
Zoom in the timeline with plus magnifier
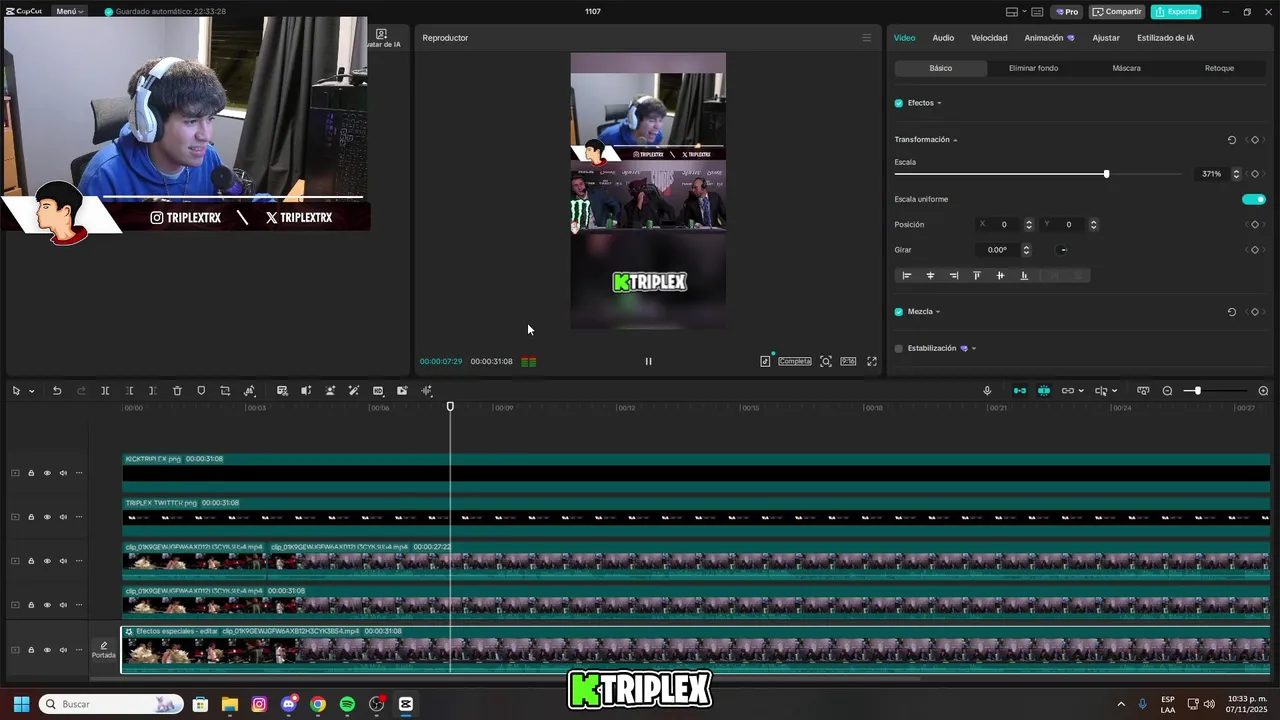click(1263, 391)
